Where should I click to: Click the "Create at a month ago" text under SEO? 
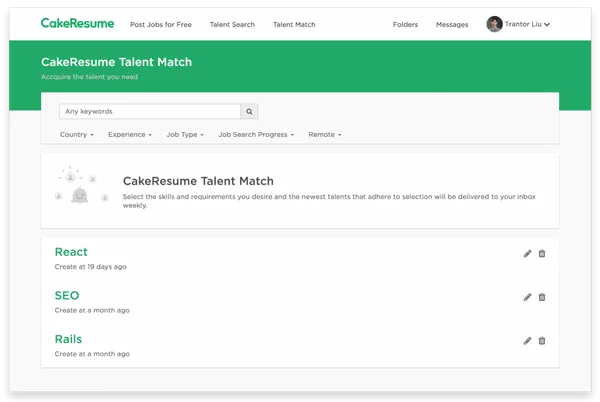click(x=92, y=311)
